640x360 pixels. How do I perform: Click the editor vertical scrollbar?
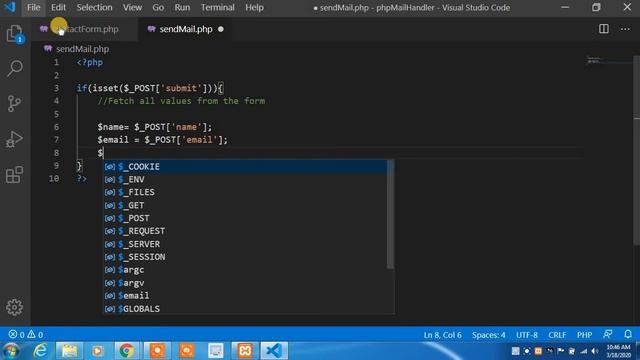637,151
